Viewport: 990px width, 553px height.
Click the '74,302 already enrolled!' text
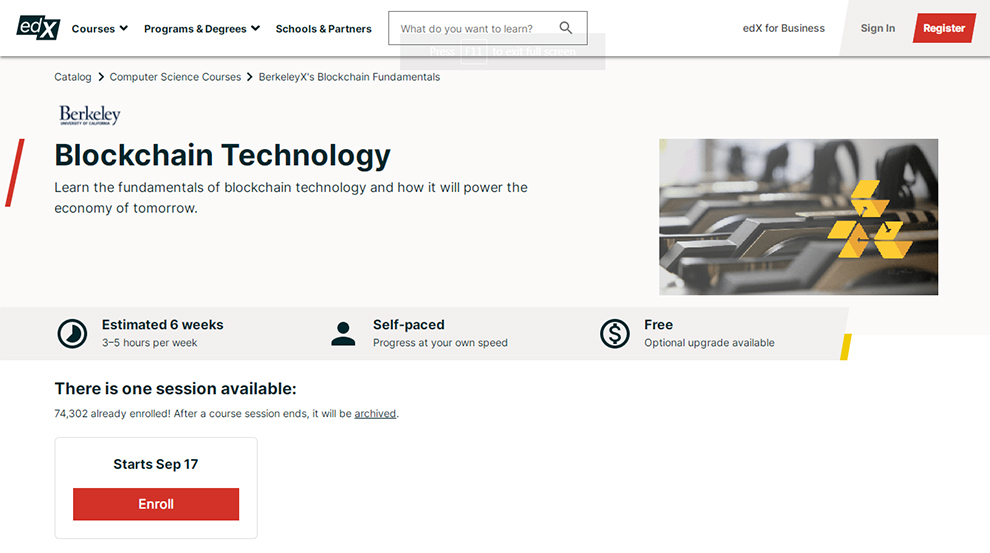tap(112, 413)
